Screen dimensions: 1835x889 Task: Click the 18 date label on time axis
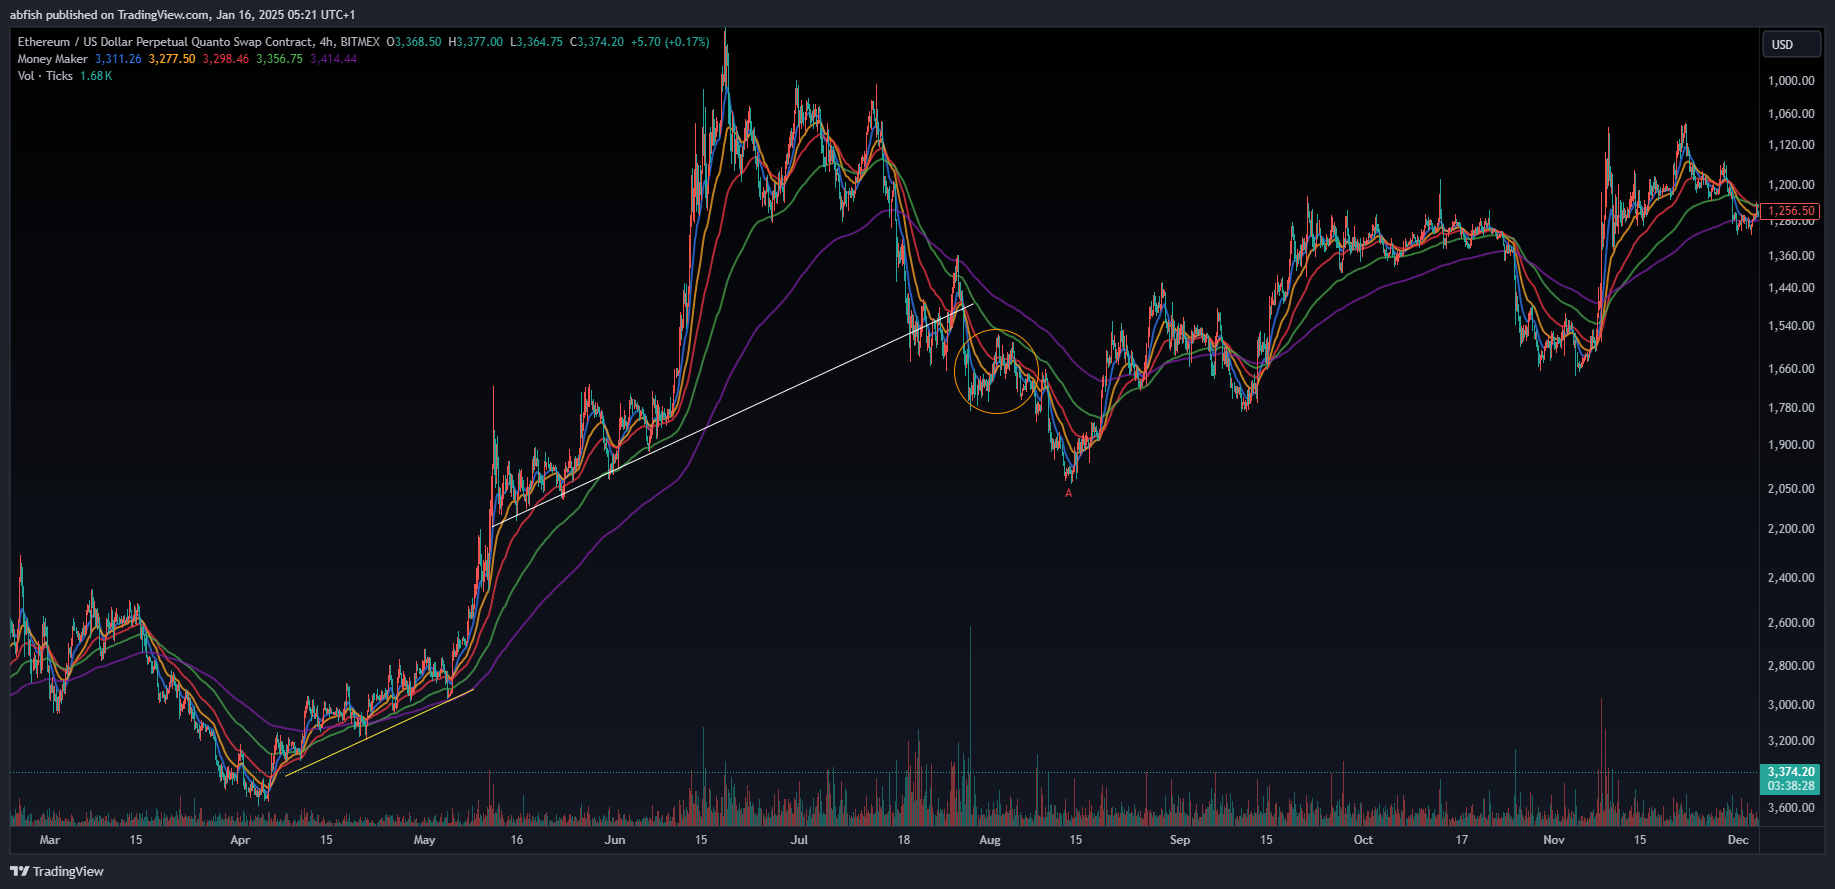tap(904, 840)
